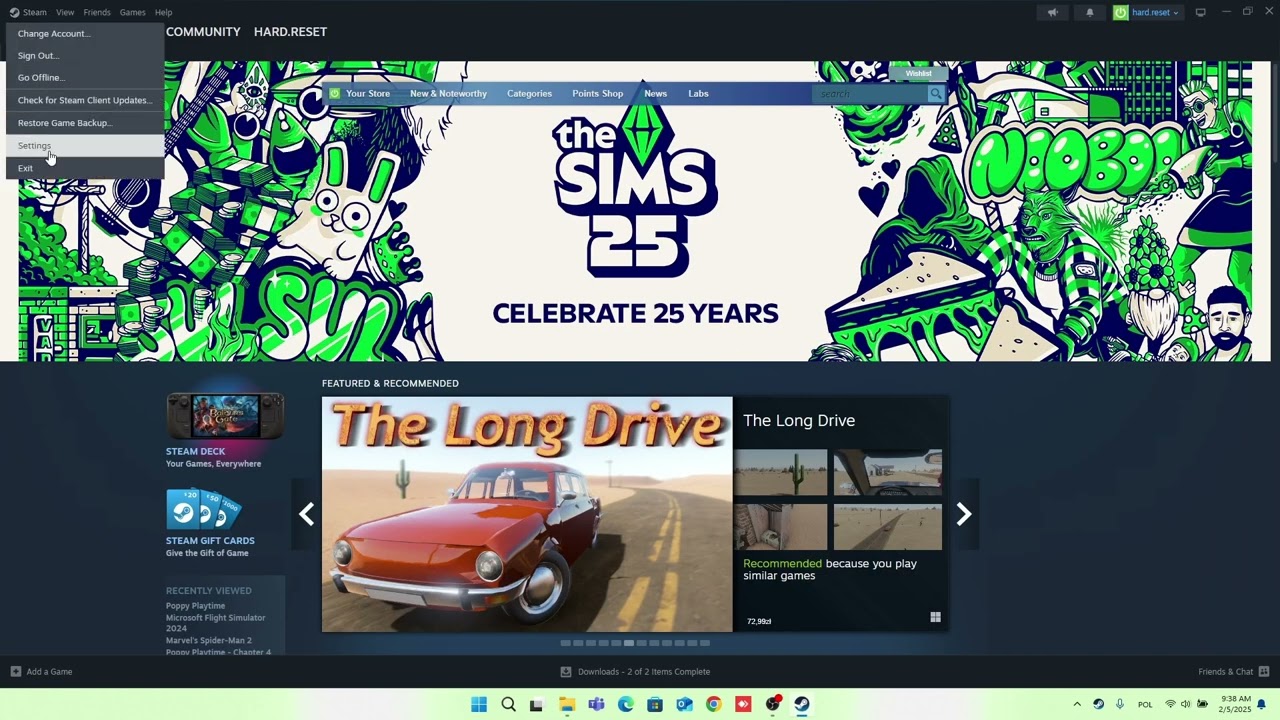Open Microsoft Flight Simulator 2024 link
The image size is (1280, 720).
click(x=216, y=623)
